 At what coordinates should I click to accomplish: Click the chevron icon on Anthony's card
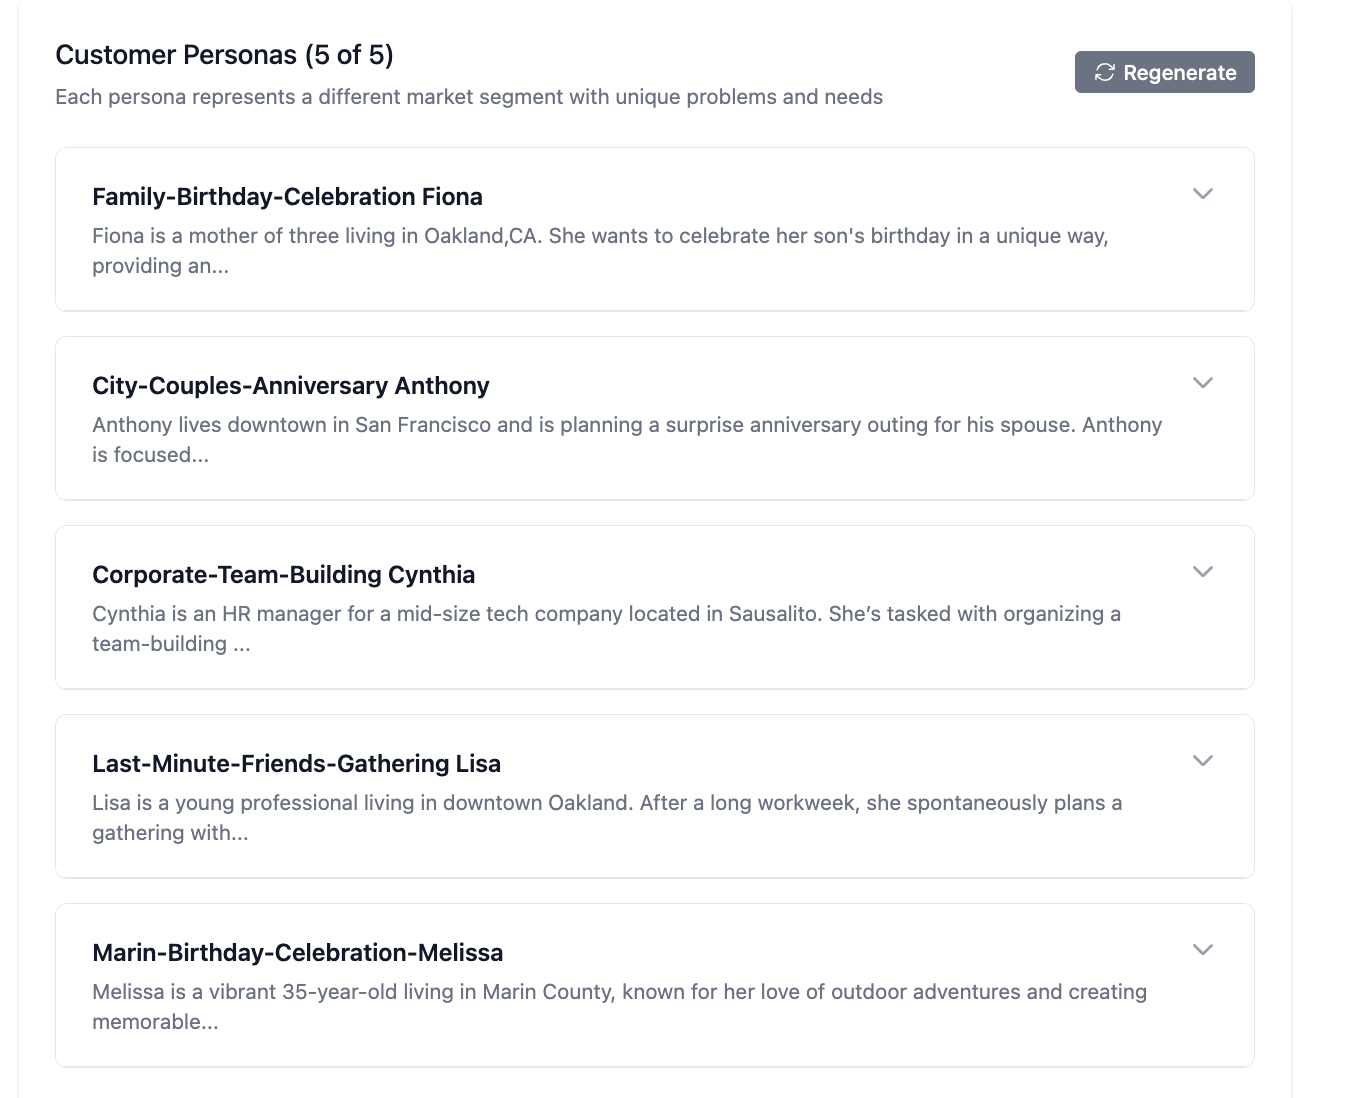click(x=1203, y=382)
